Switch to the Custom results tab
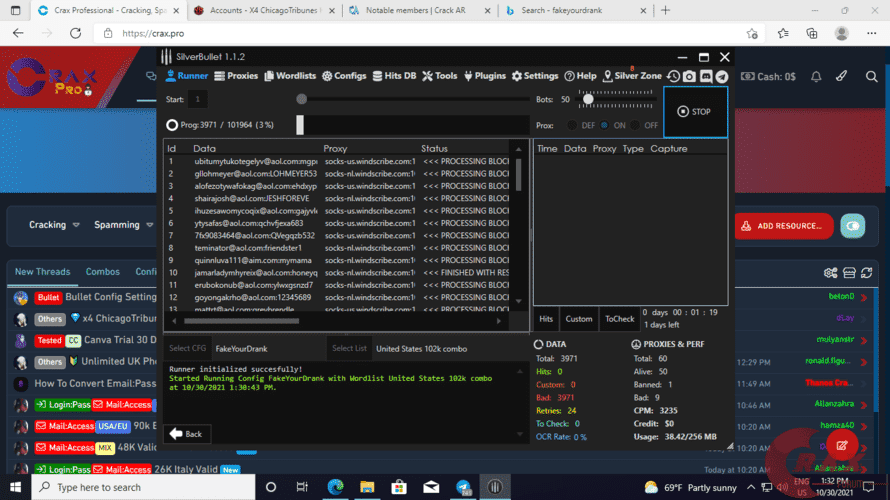Screen dimensions: 890x500 (578, 319)
